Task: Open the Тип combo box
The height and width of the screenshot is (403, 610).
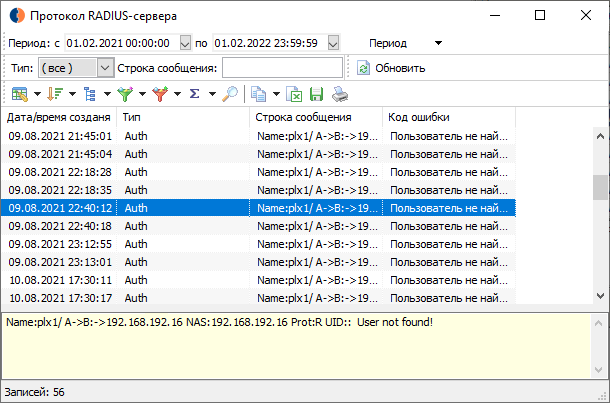Action: tap(105, 68)
